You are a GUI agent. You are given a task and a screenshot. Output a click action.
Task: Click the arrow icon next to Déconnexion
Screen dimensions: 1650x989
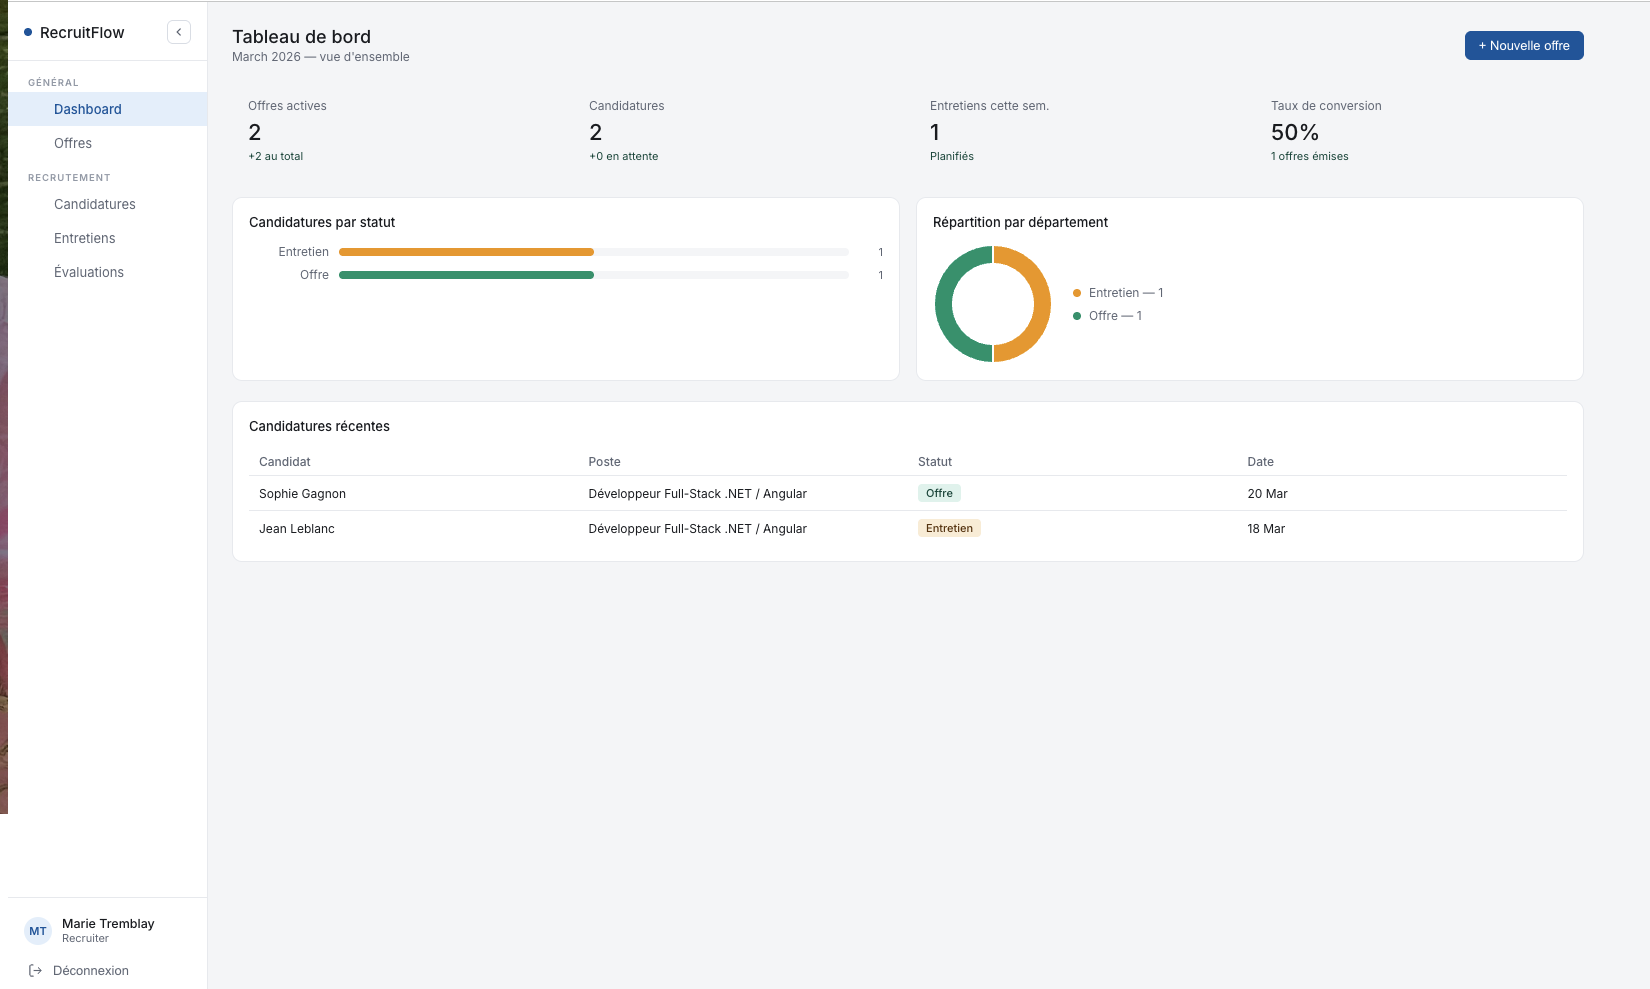tap(34, 970)
